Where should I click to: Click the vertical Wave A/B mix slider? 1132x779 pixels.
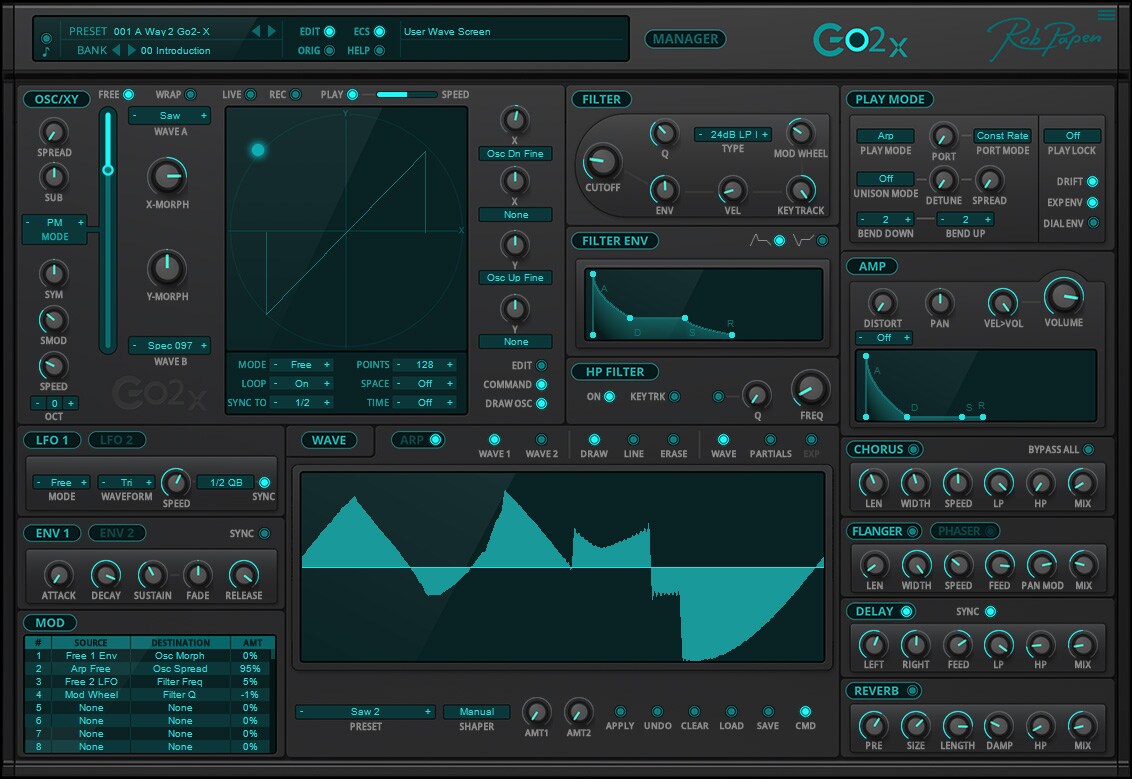[108, 230]
